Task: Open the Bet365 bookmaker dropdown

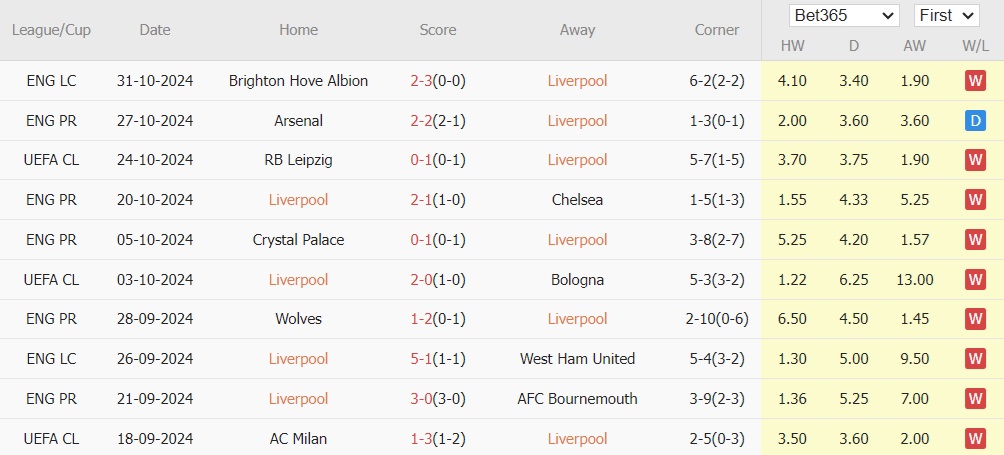Action: 844,15
